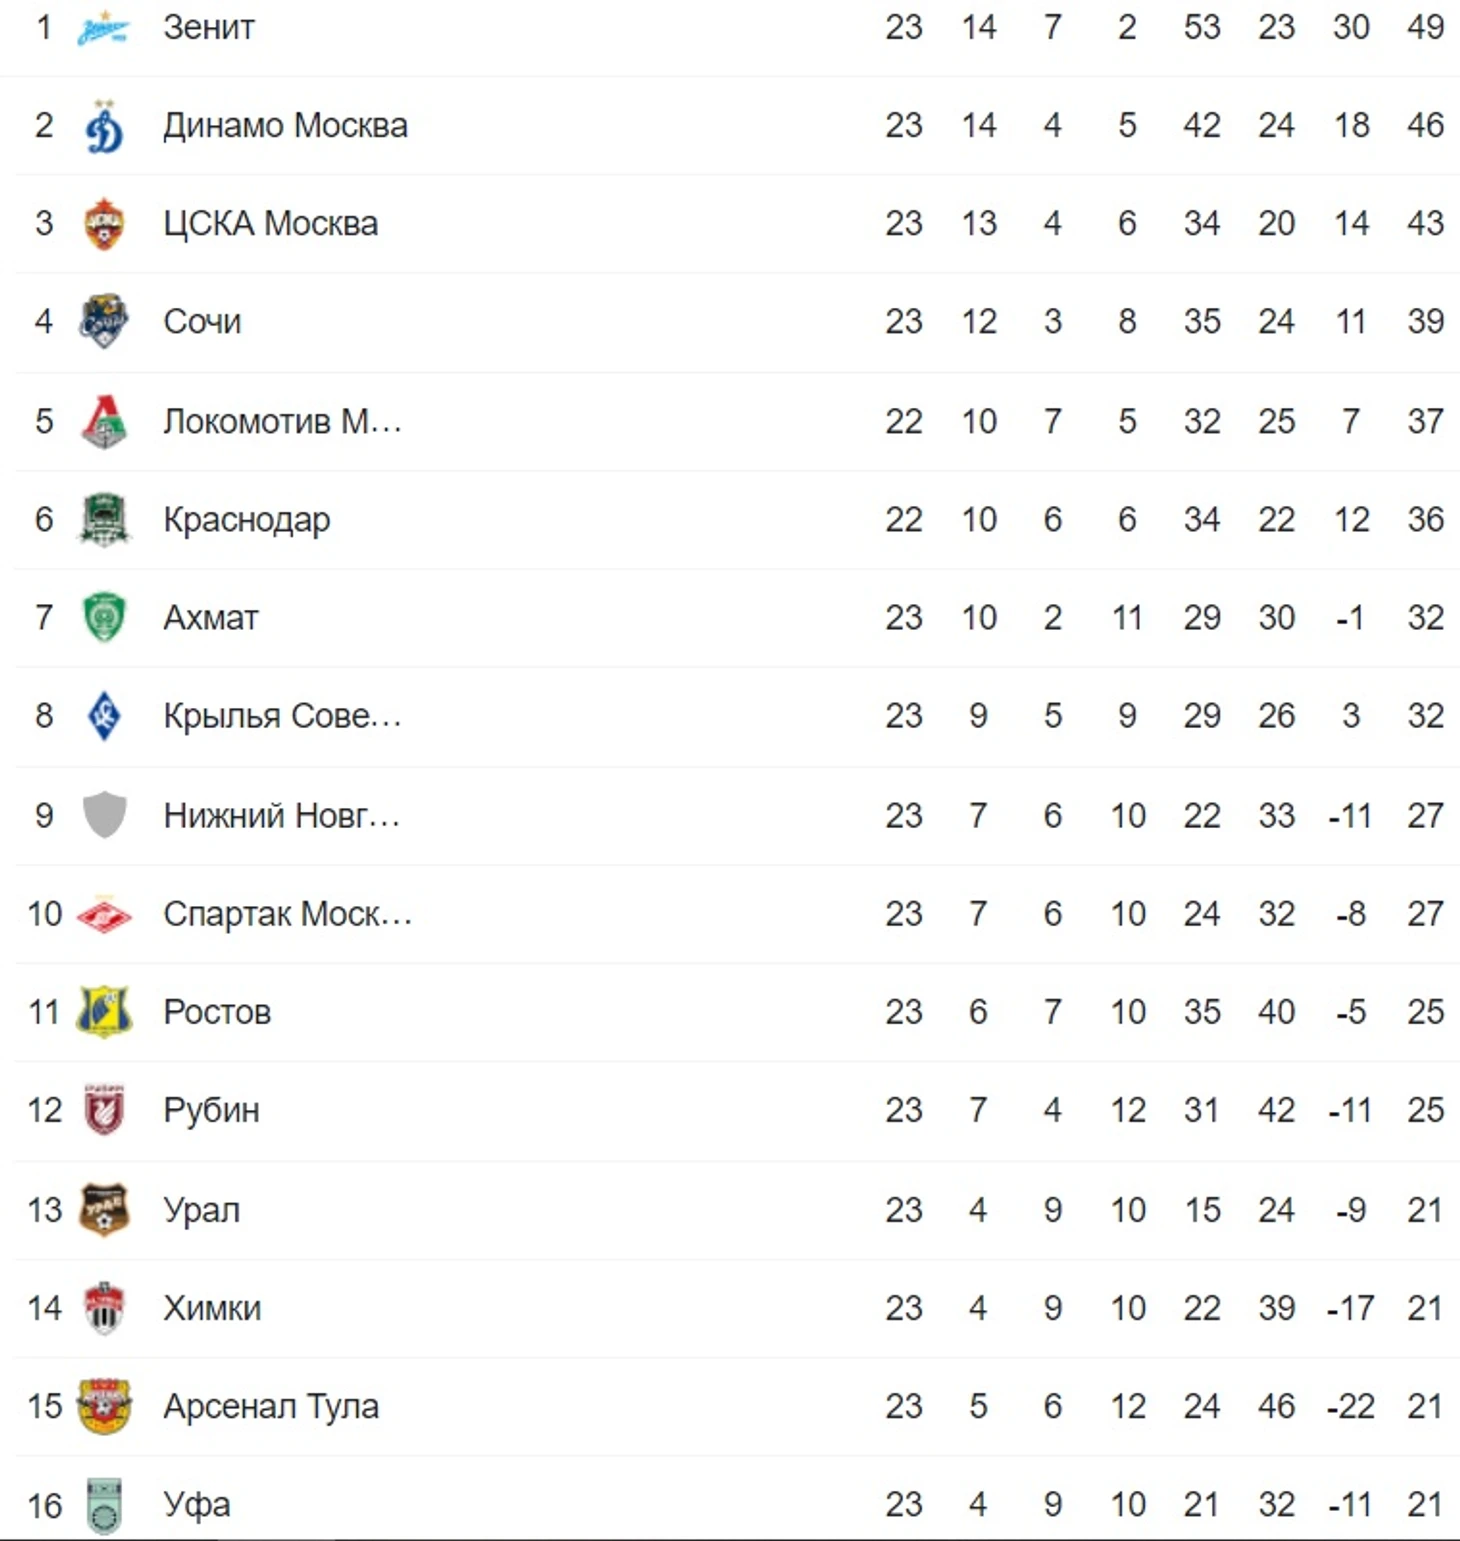
Task: Open the Химки team link
Action: coord(212,1308)
